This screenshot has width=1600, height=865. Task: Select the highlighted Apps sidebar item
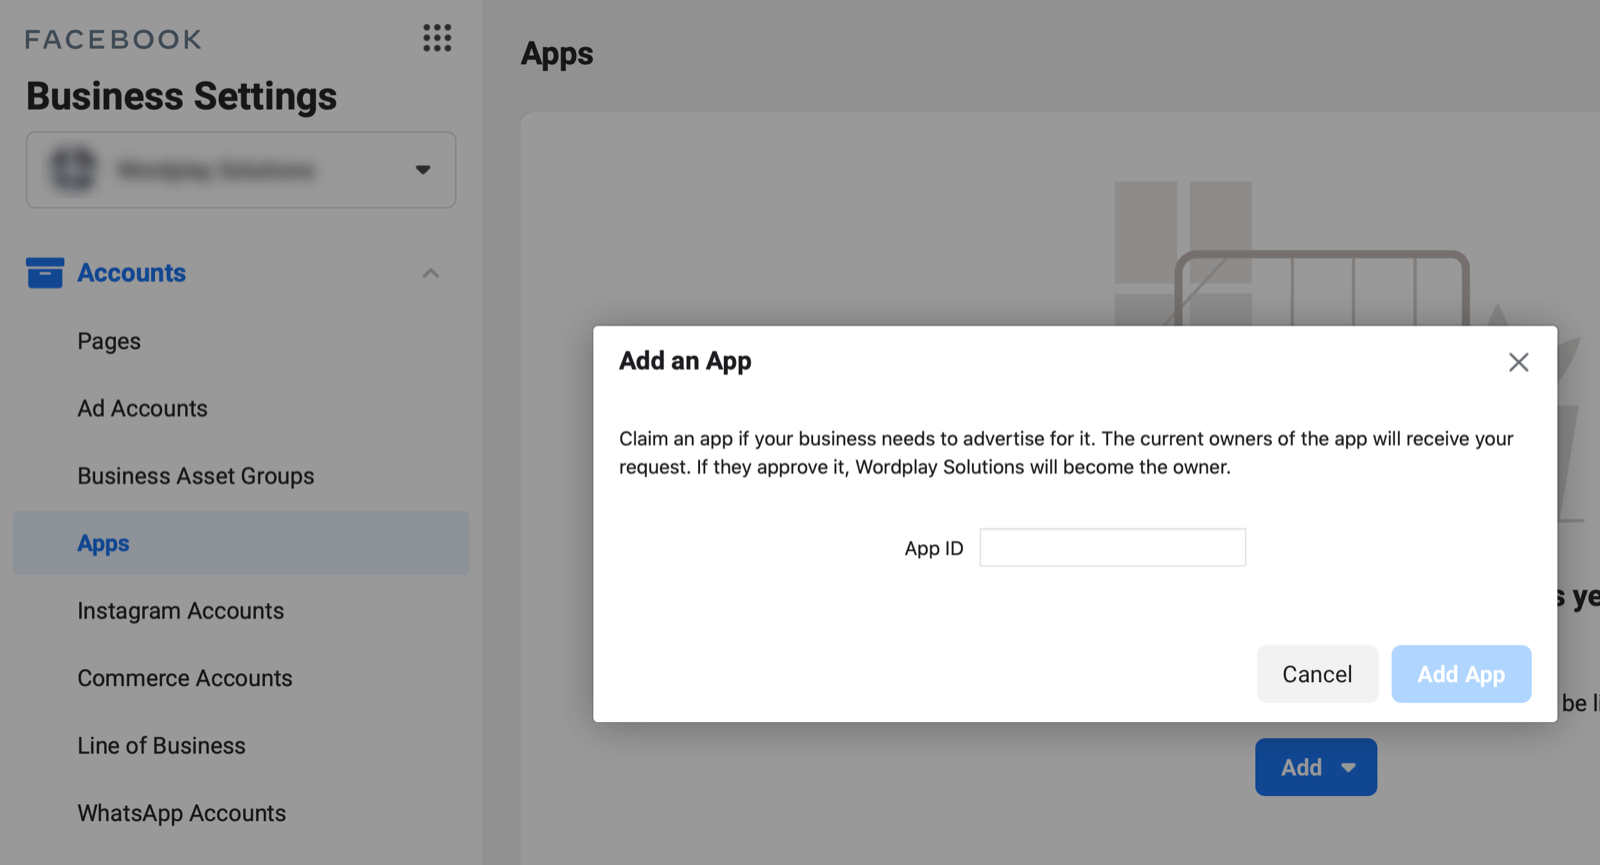[x=104, y=543]
